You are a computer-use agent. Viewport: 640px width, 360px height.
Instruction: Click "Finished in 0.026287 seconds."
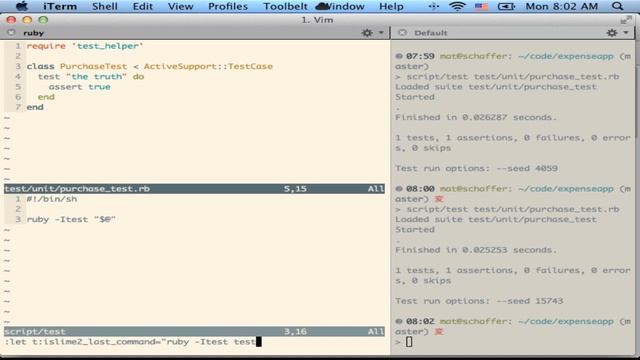476,118
